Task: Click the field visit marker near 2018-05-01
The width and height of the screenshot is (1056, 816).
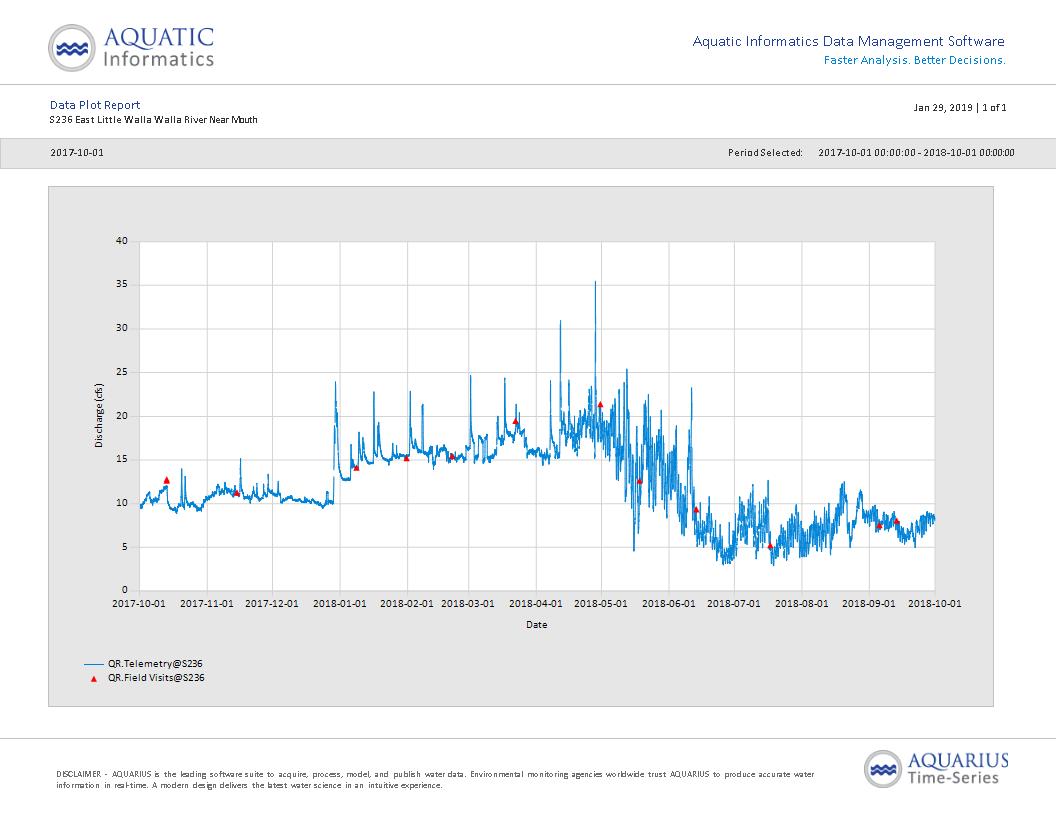Action: coord(600,405)
